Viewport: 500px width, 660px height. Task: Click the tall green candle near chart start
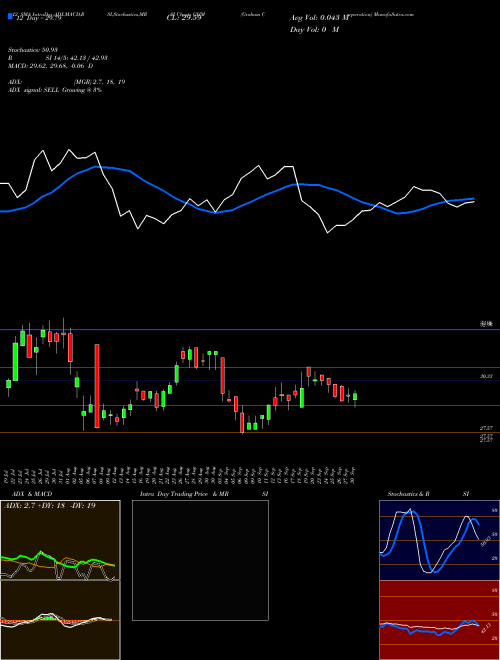pos(16,362)
